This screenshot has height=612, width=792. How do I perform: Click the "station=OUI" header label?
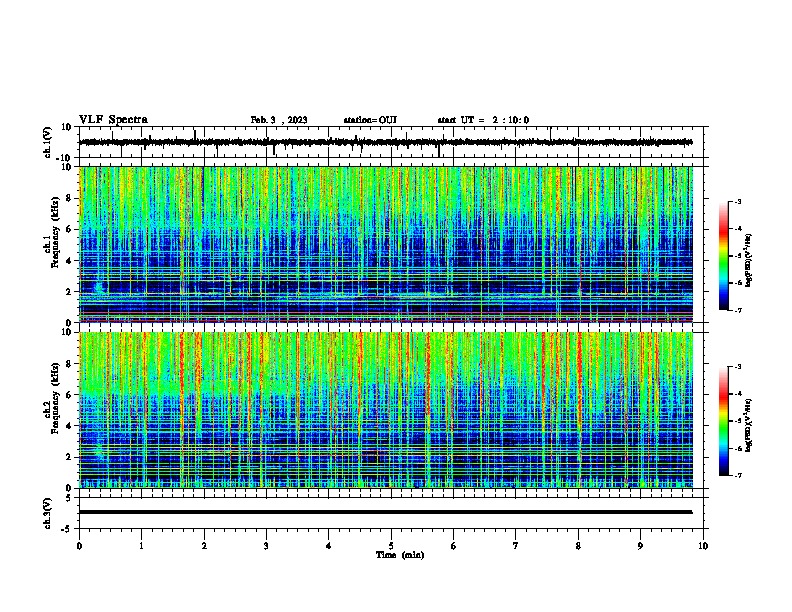coord(370,120)
